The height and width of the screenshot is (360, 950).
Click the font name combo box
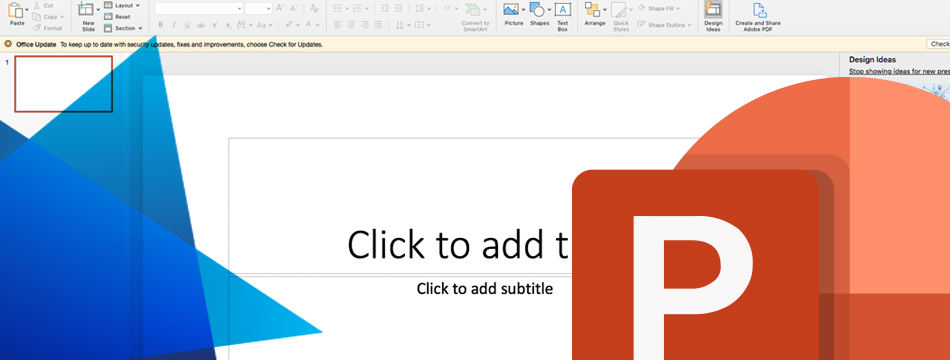(198, 8)
